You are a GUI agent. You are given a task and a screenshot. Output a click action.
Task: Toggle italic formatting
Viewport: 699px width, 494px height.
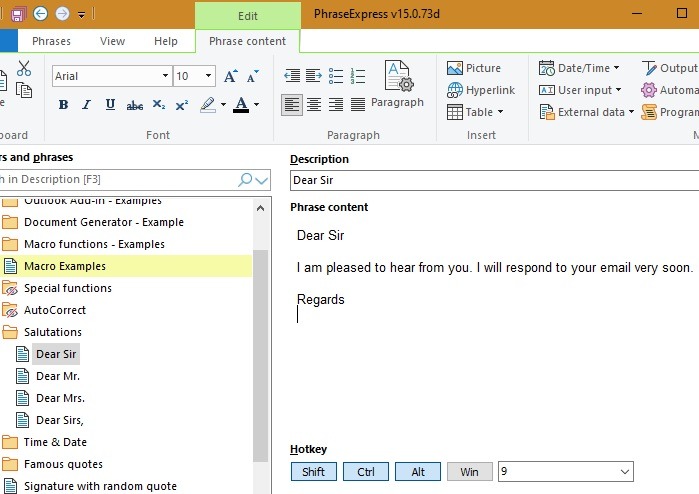click(x=86, y=105)
